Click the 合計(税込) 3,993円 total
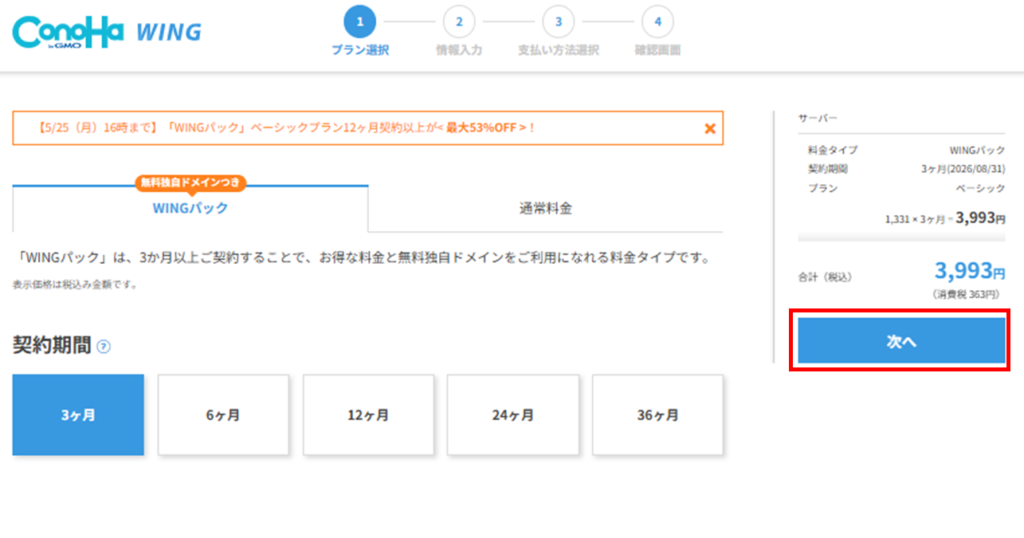The width and height of the screenshot is (1024, 538). (970, 270)
